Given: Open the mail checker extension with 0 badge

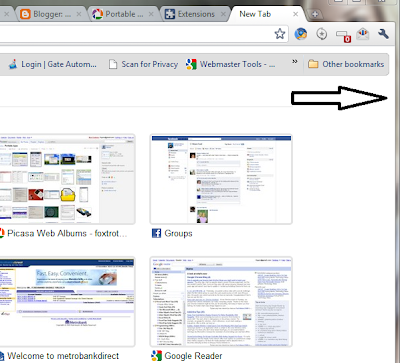Looking at the screenshot, I should coord(343,35).
